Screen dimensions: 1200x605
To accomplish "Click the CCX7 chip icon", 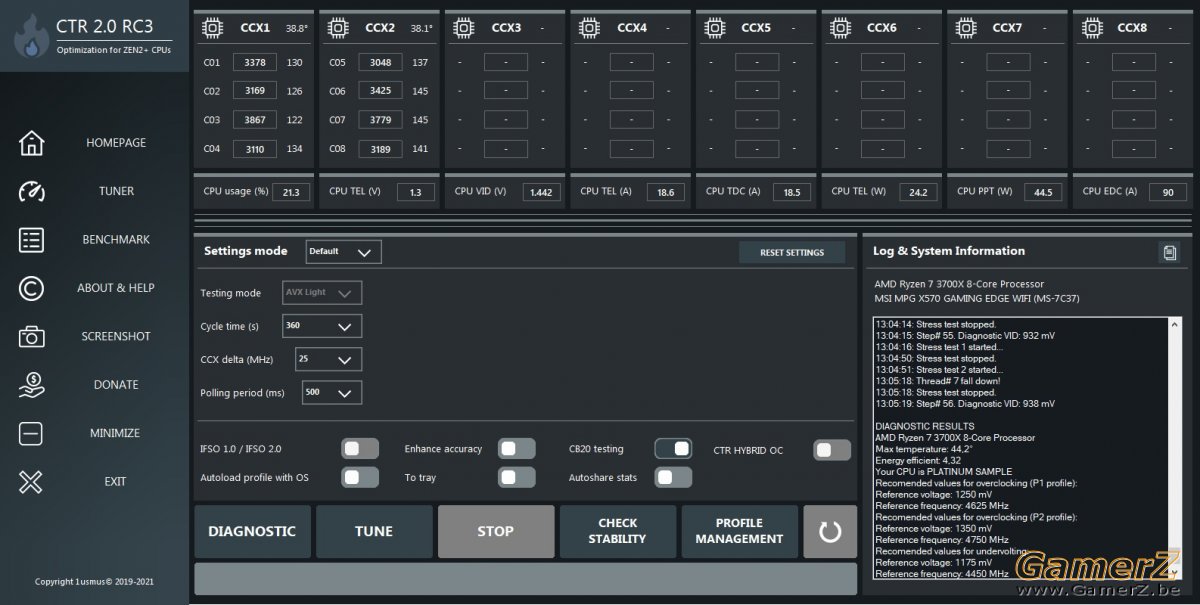I will pos(966,28).
